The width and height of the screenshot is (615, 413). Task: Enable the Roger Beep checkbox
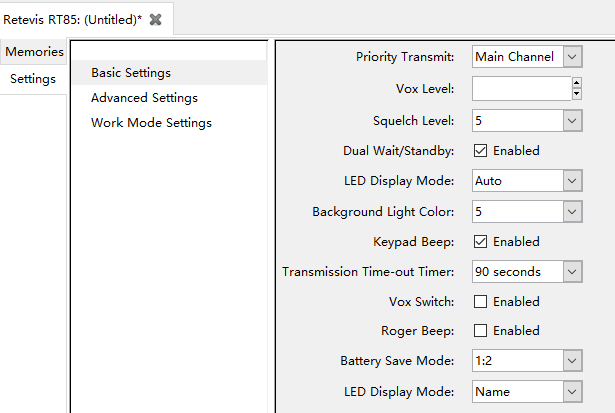[x=480, y=331]
